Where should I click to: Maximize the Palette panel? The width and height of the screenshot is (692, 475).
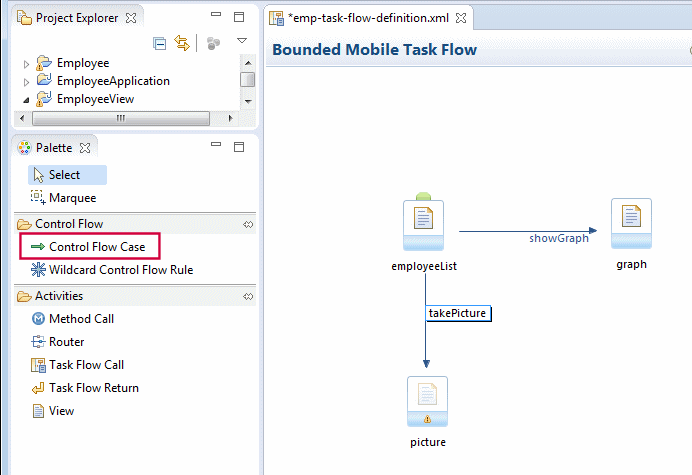239,147
